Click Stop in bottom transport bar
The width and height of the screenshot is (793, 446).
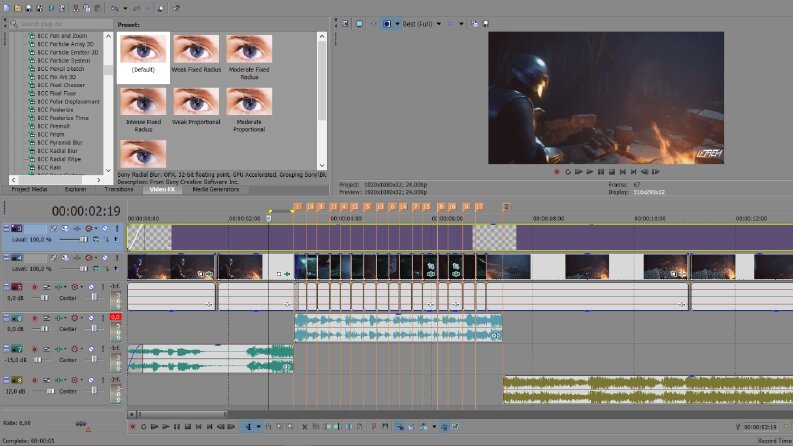click(188, 427)
